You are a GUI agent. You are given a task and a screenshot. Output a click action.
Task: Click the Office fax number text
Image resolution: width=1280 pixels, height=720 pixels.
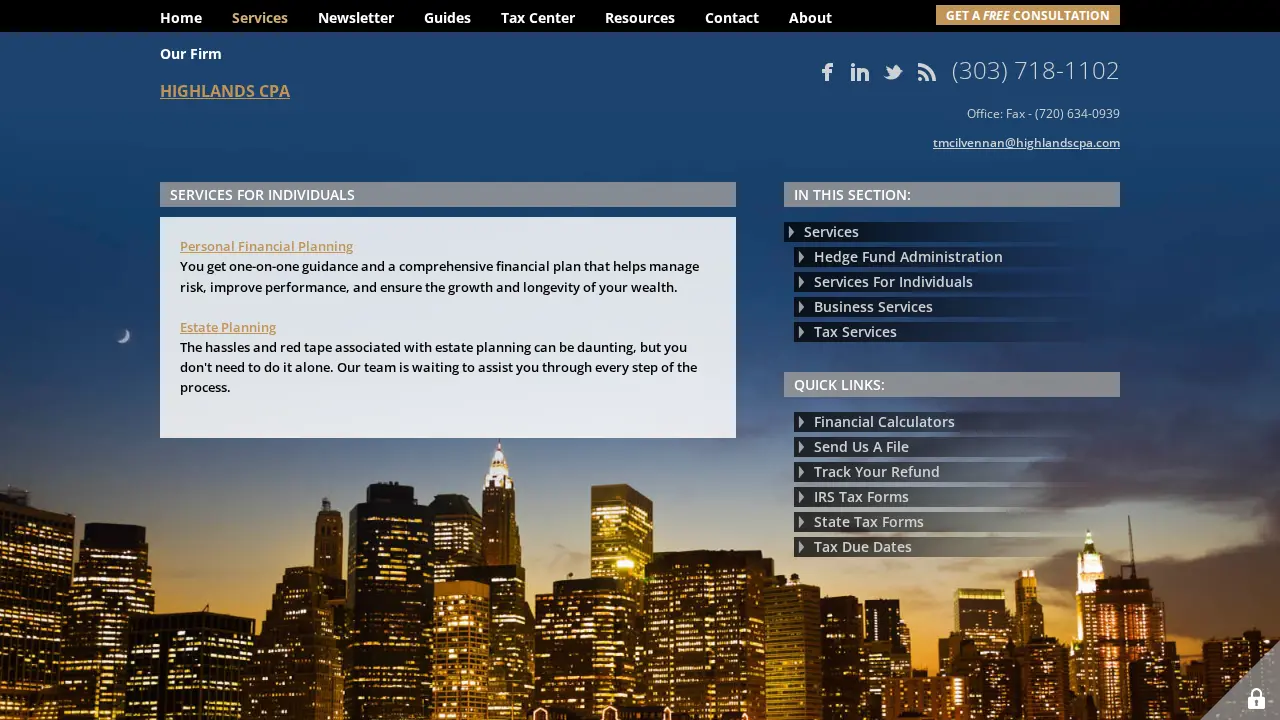click(x=1043, y=114)
